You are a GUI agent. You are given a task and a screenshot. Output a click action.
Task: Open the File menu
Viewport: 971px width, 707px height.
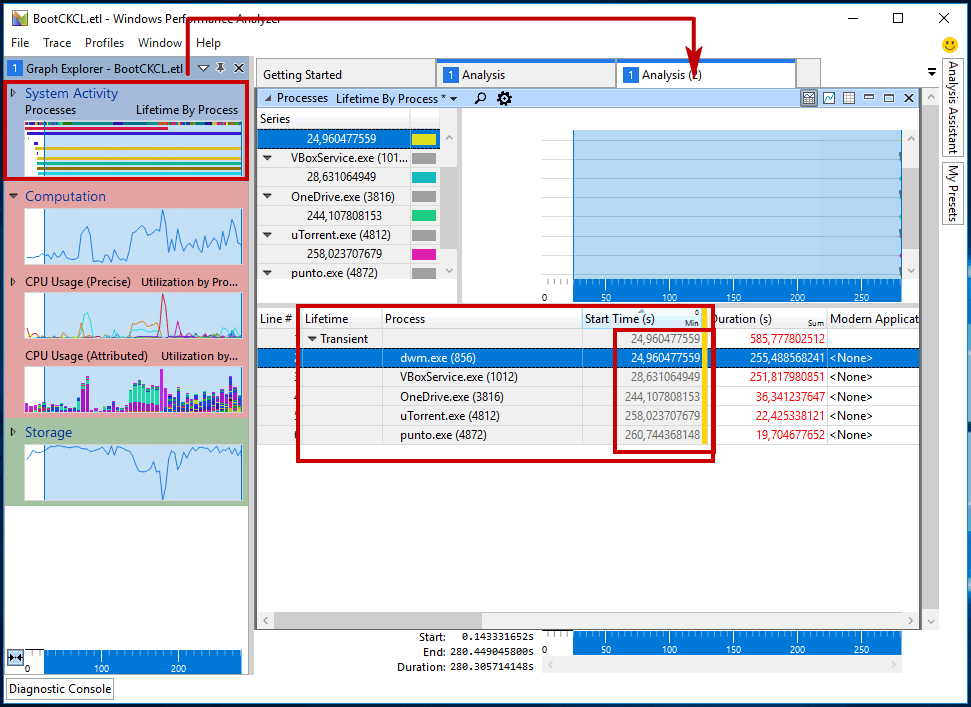point(20,43)
